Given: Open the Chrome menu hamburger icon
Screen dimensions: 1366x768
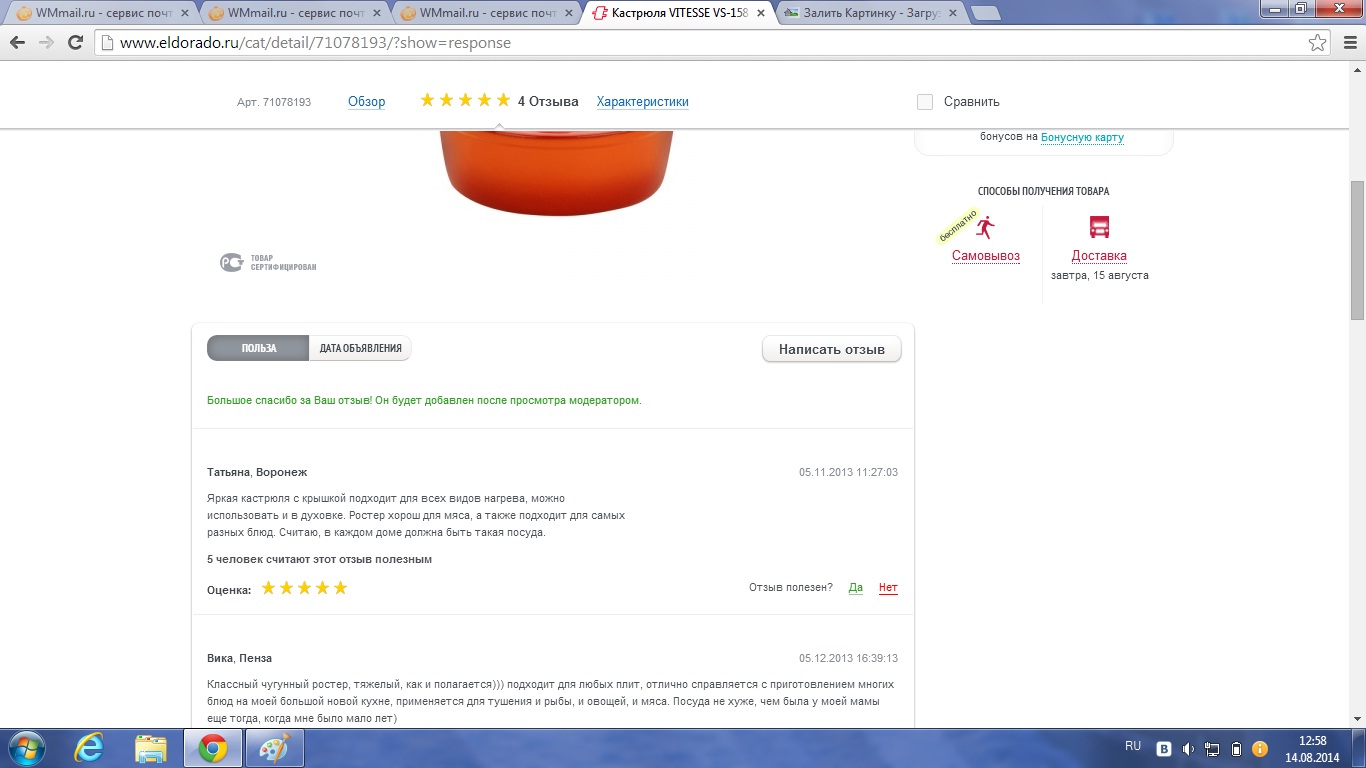Looking at the screenshot, I should [x=1346, y=43].
